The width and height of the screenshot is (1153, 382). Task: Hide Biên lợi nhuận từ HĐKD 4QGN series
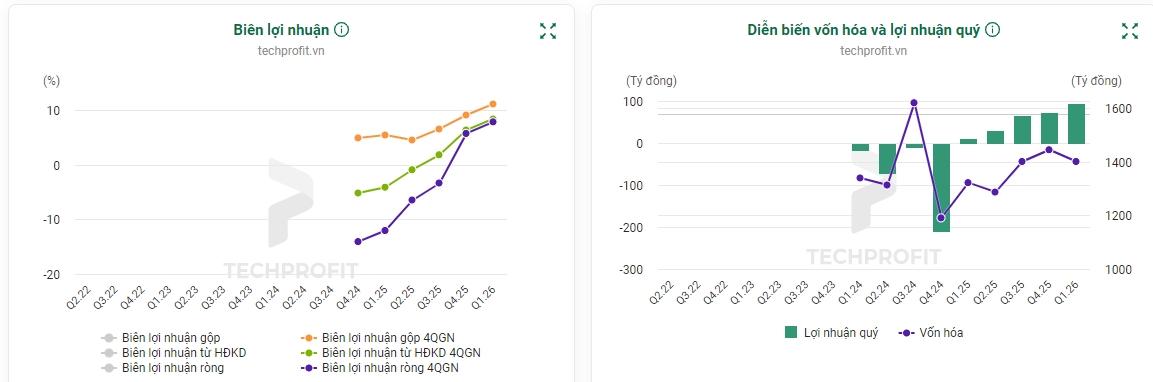point(390,353)
